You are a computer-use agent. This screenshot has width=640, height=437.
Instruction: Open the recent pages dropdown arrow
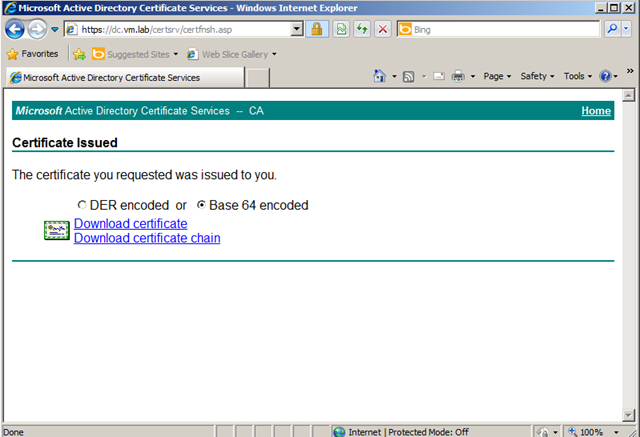pyautogui.click(x=55, y=29)
